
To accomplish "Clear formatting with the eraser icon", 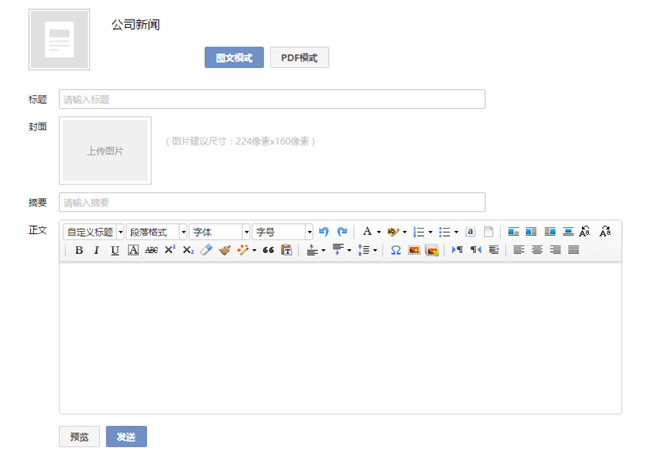I will click(206, 250).
